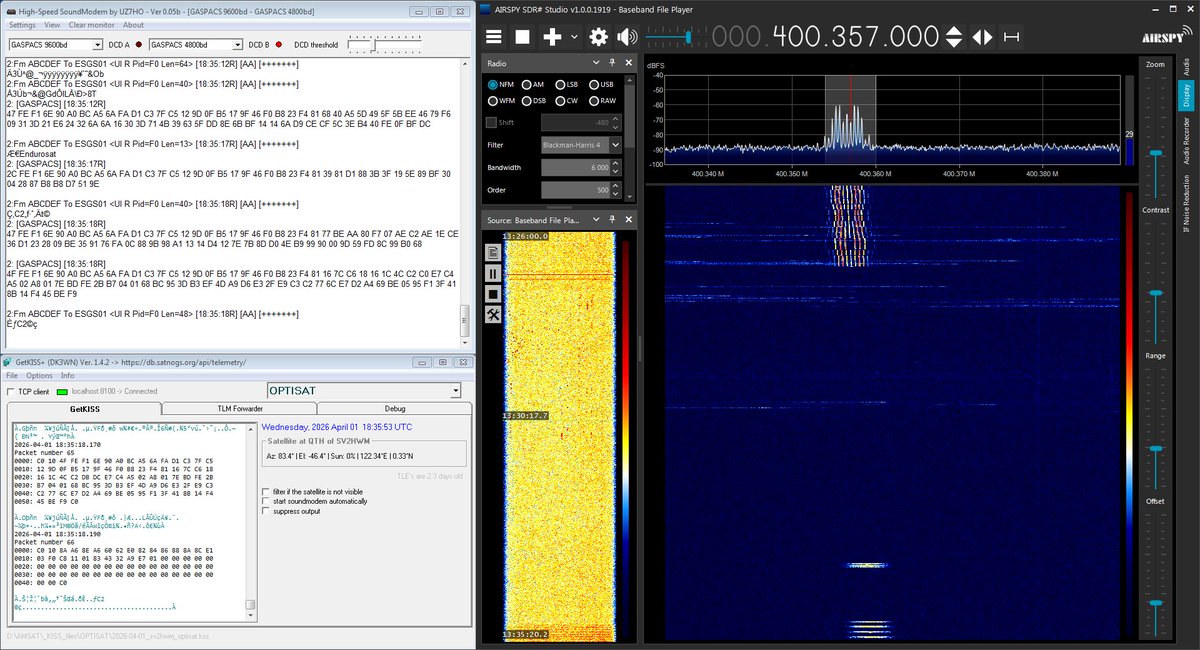Open SDR# gear configuration icon
The height and width of the screenshot is (650, 1200).
click(x=599, y=37)
